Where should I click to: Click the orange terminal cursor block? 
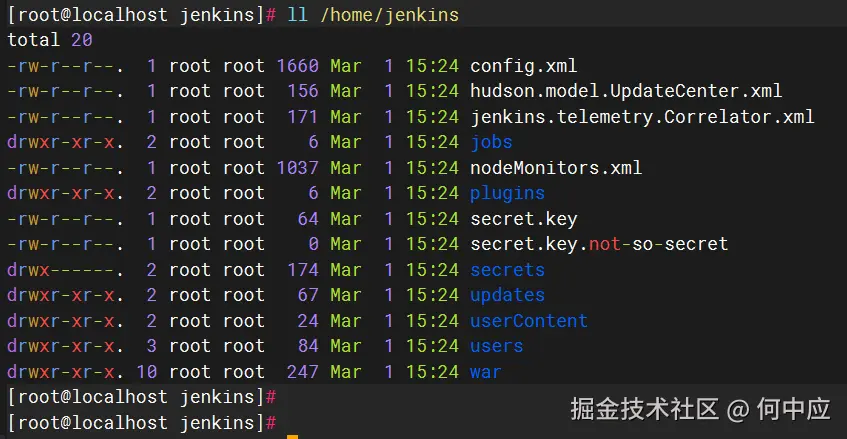[292, 436]
